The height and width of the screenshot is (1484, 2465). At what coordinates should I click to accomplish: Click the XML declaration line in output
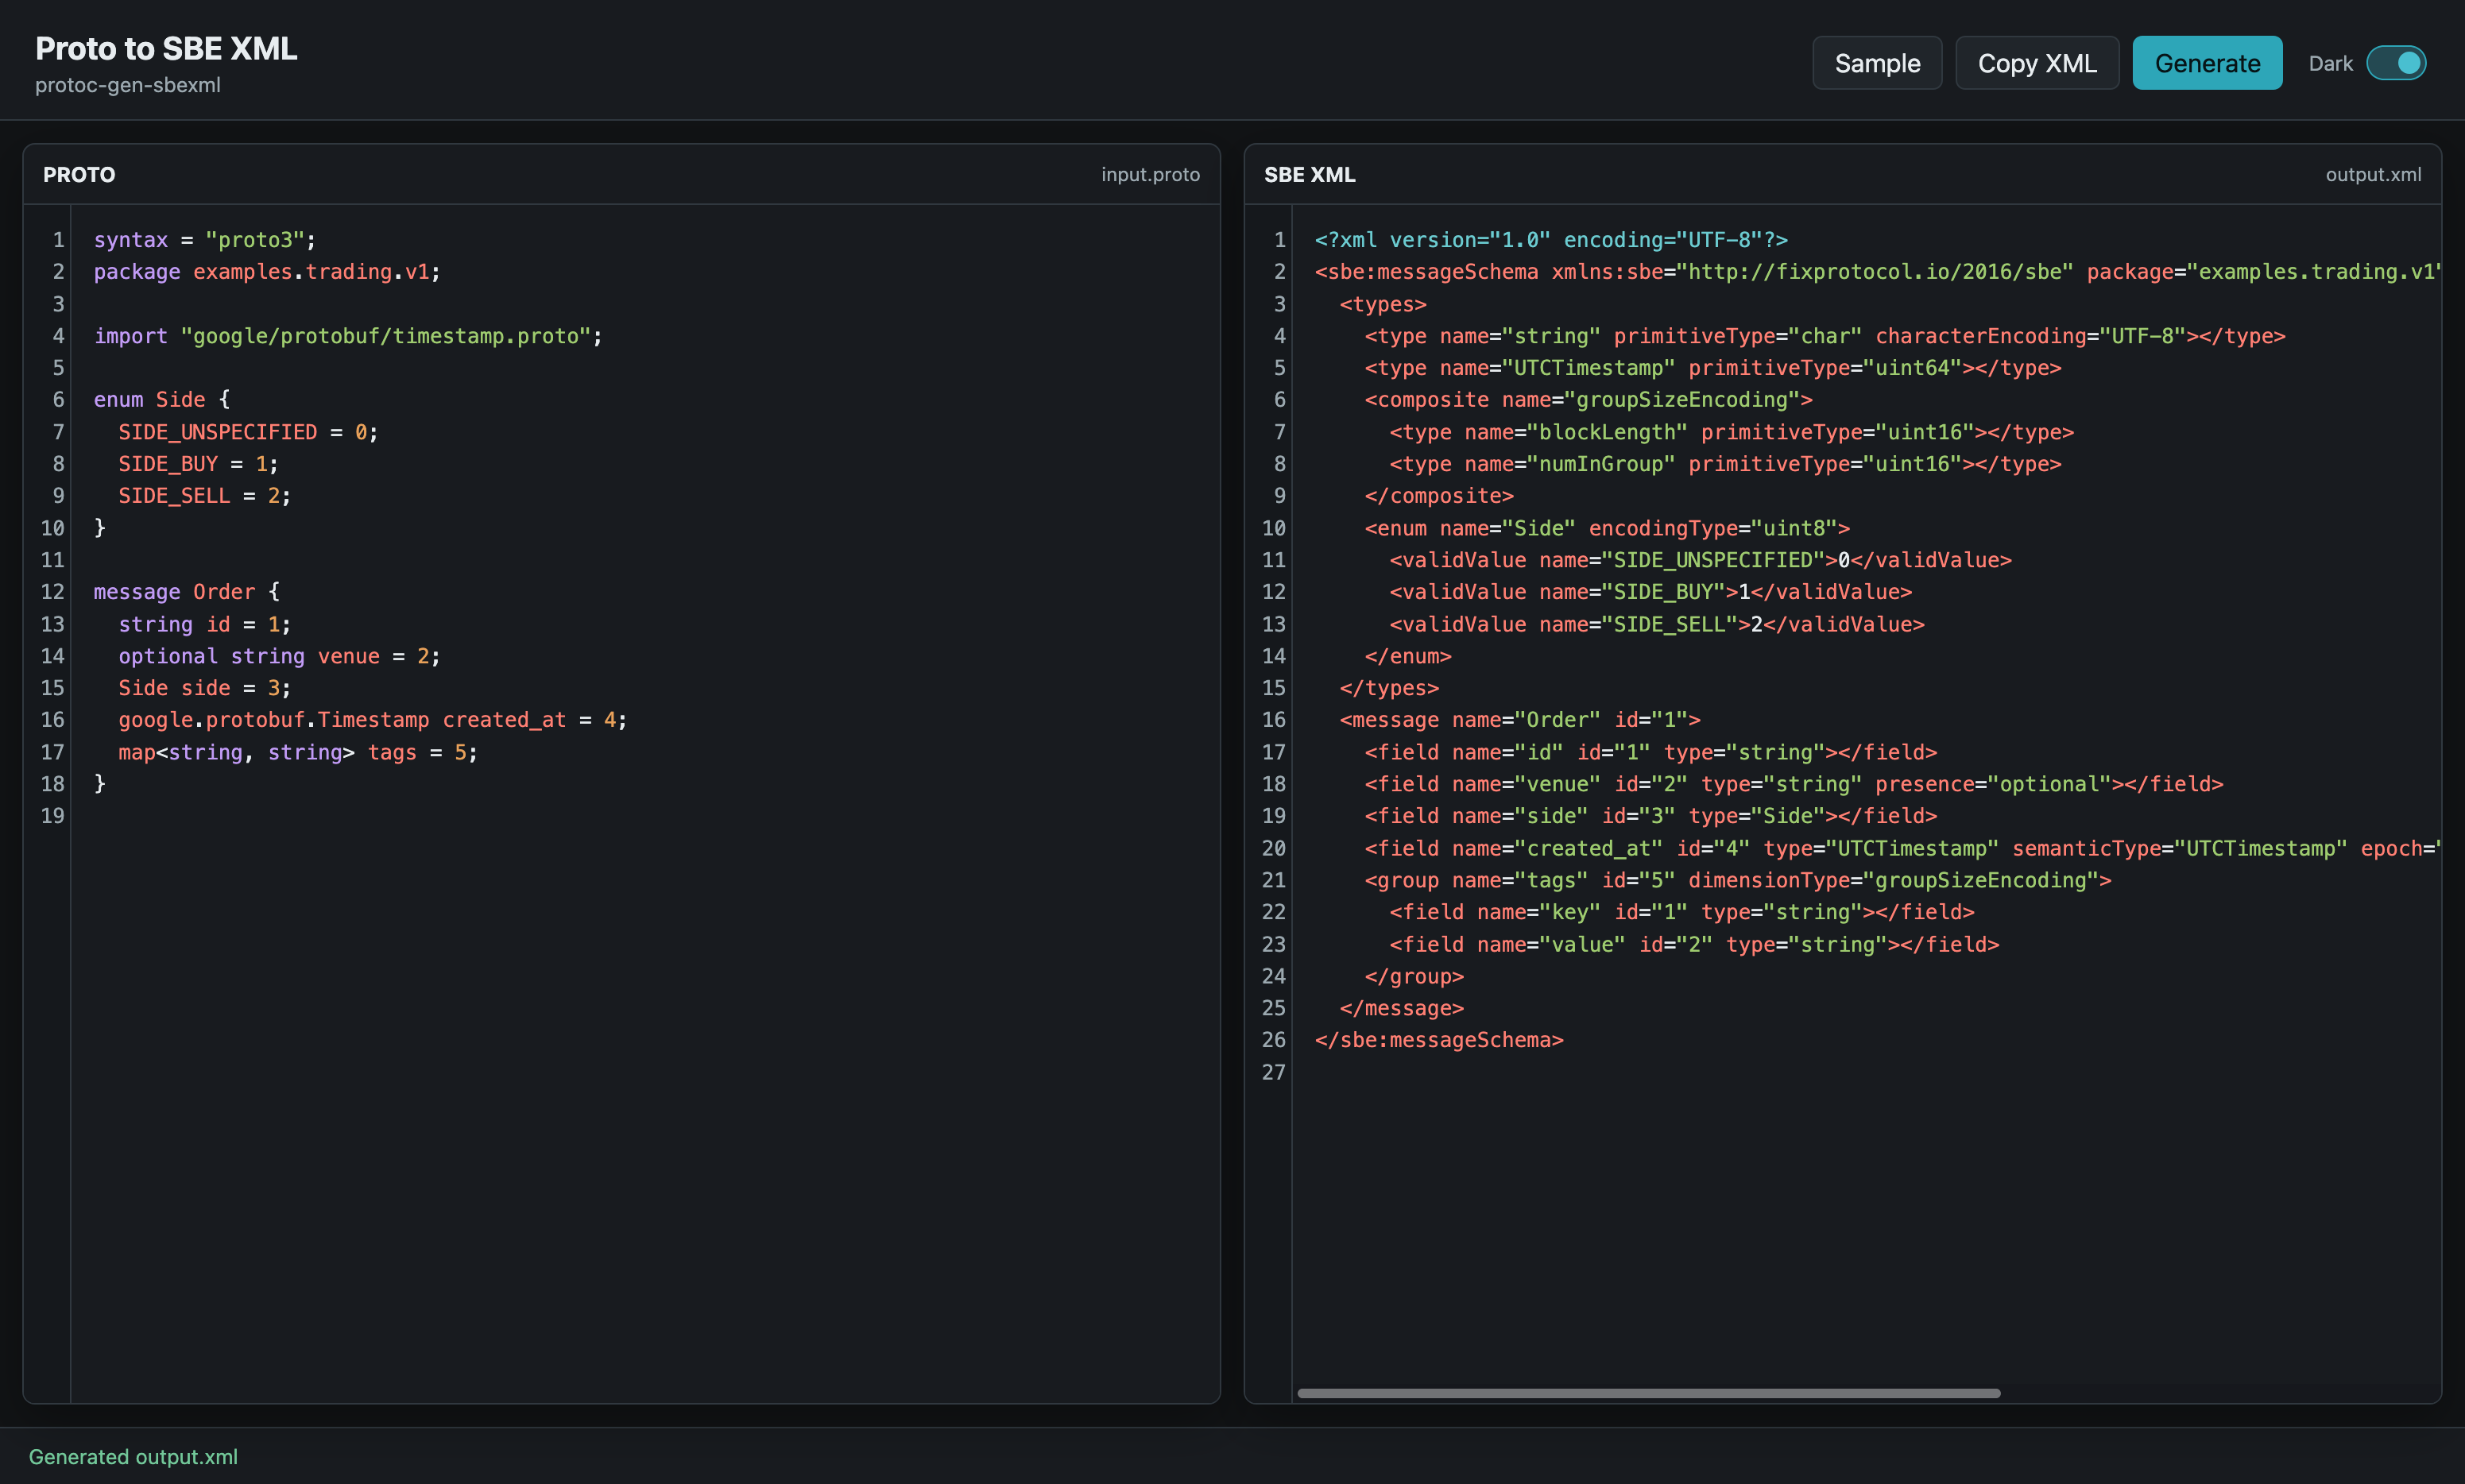coord(1551,240)
